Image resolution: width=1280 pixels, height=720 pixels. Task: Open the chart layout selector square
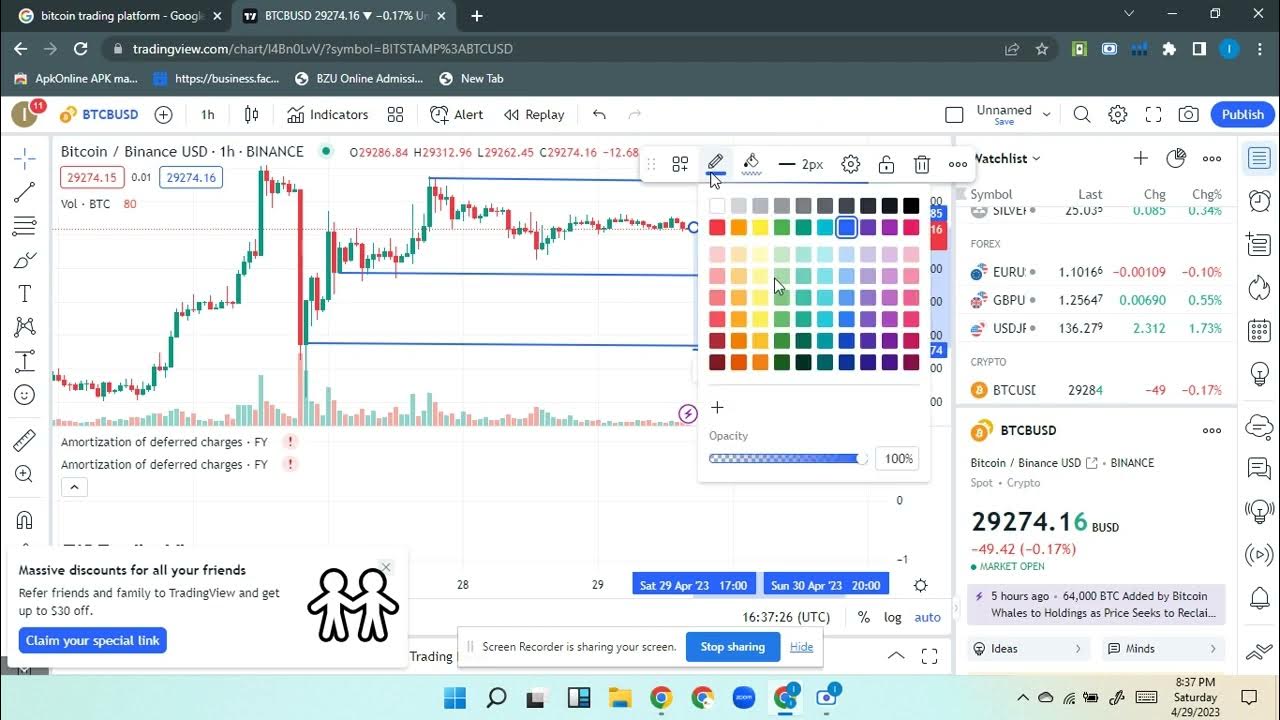click(x=955, y=115)
